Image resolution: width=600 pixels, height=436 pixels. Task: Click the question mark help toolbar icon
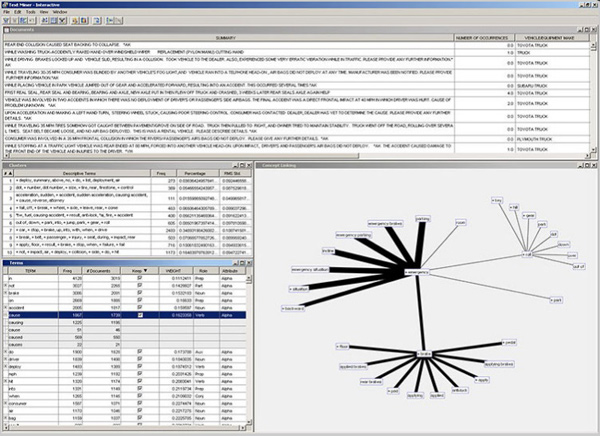point(97,20)
